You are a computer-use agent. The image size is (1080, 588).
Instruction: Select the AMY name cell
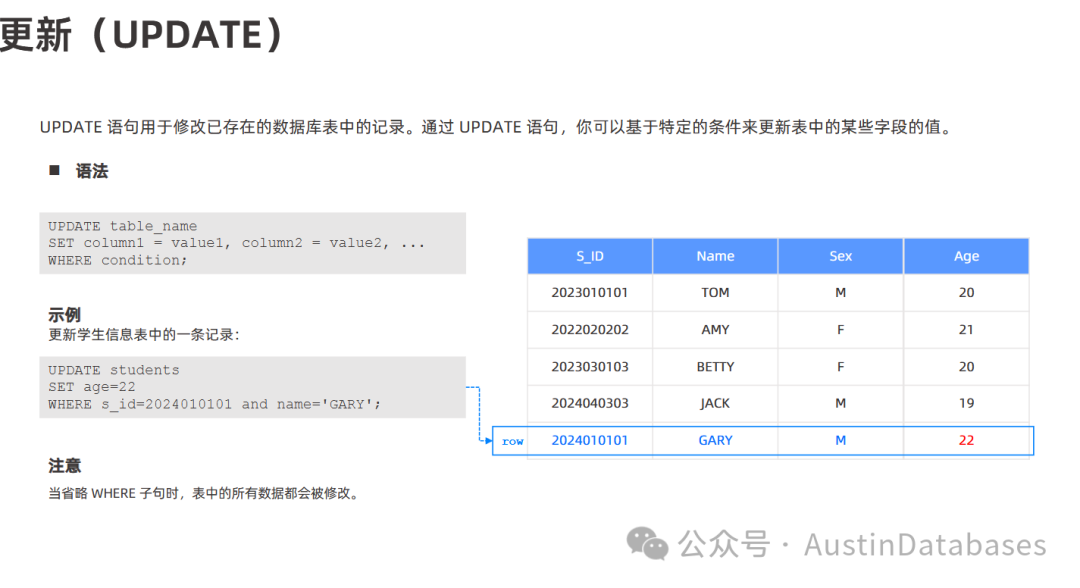(x=715, y=330)
